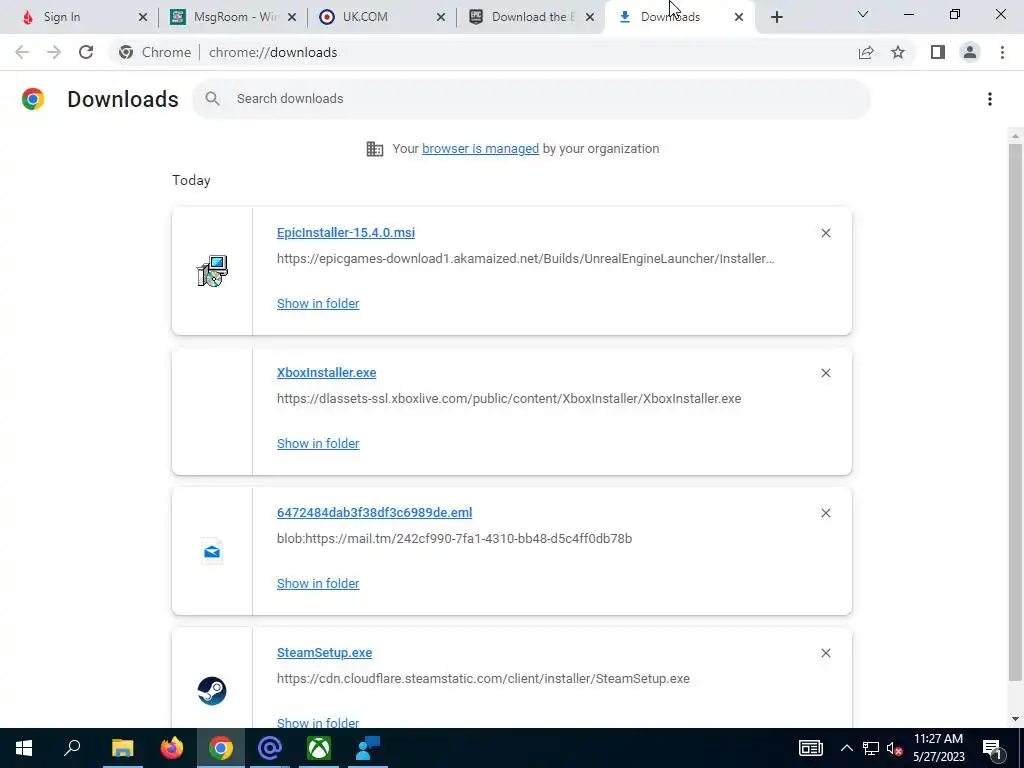Reload the downloads page

point(86,52)
